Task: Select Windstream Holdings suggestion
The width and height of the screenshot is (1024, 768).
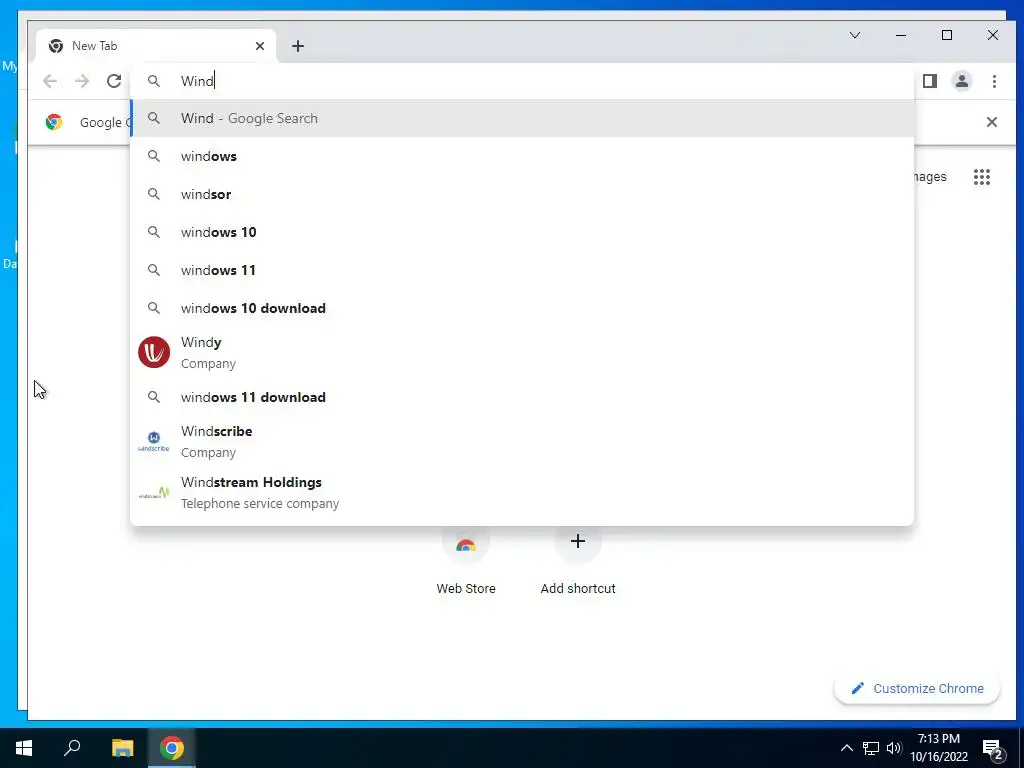Action: [522, 492]
